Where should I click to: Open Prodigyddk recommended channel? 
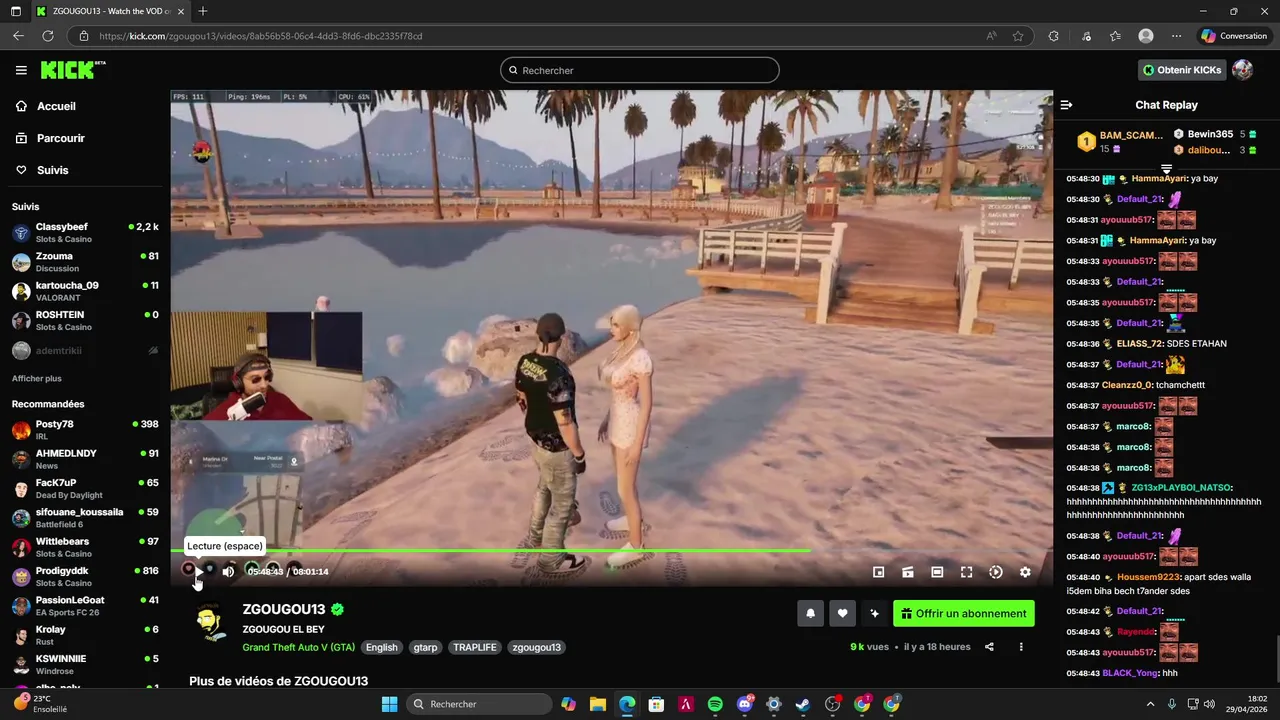(x=85, y=576)
